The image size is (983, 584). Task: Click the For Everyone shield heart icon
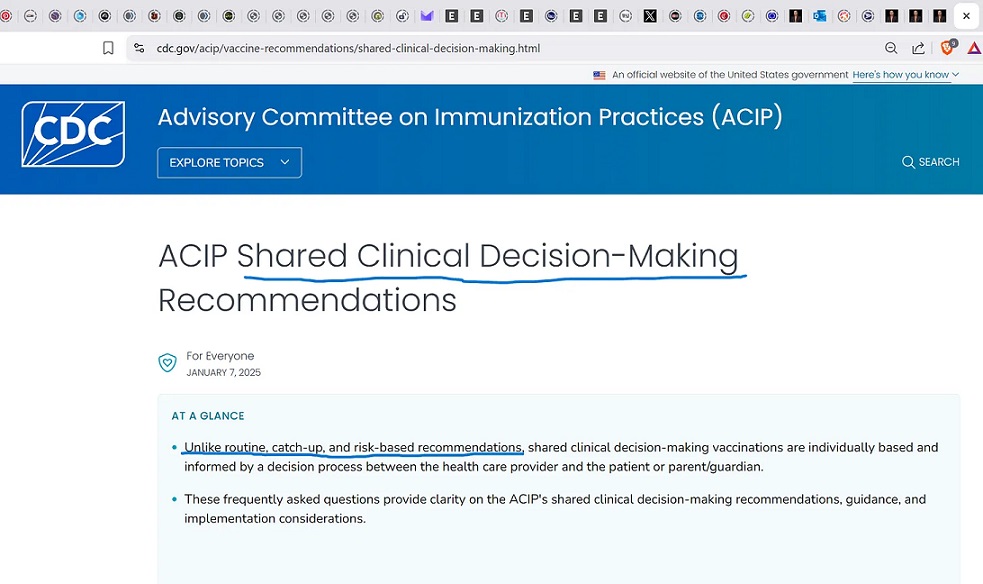coord(167,363)
